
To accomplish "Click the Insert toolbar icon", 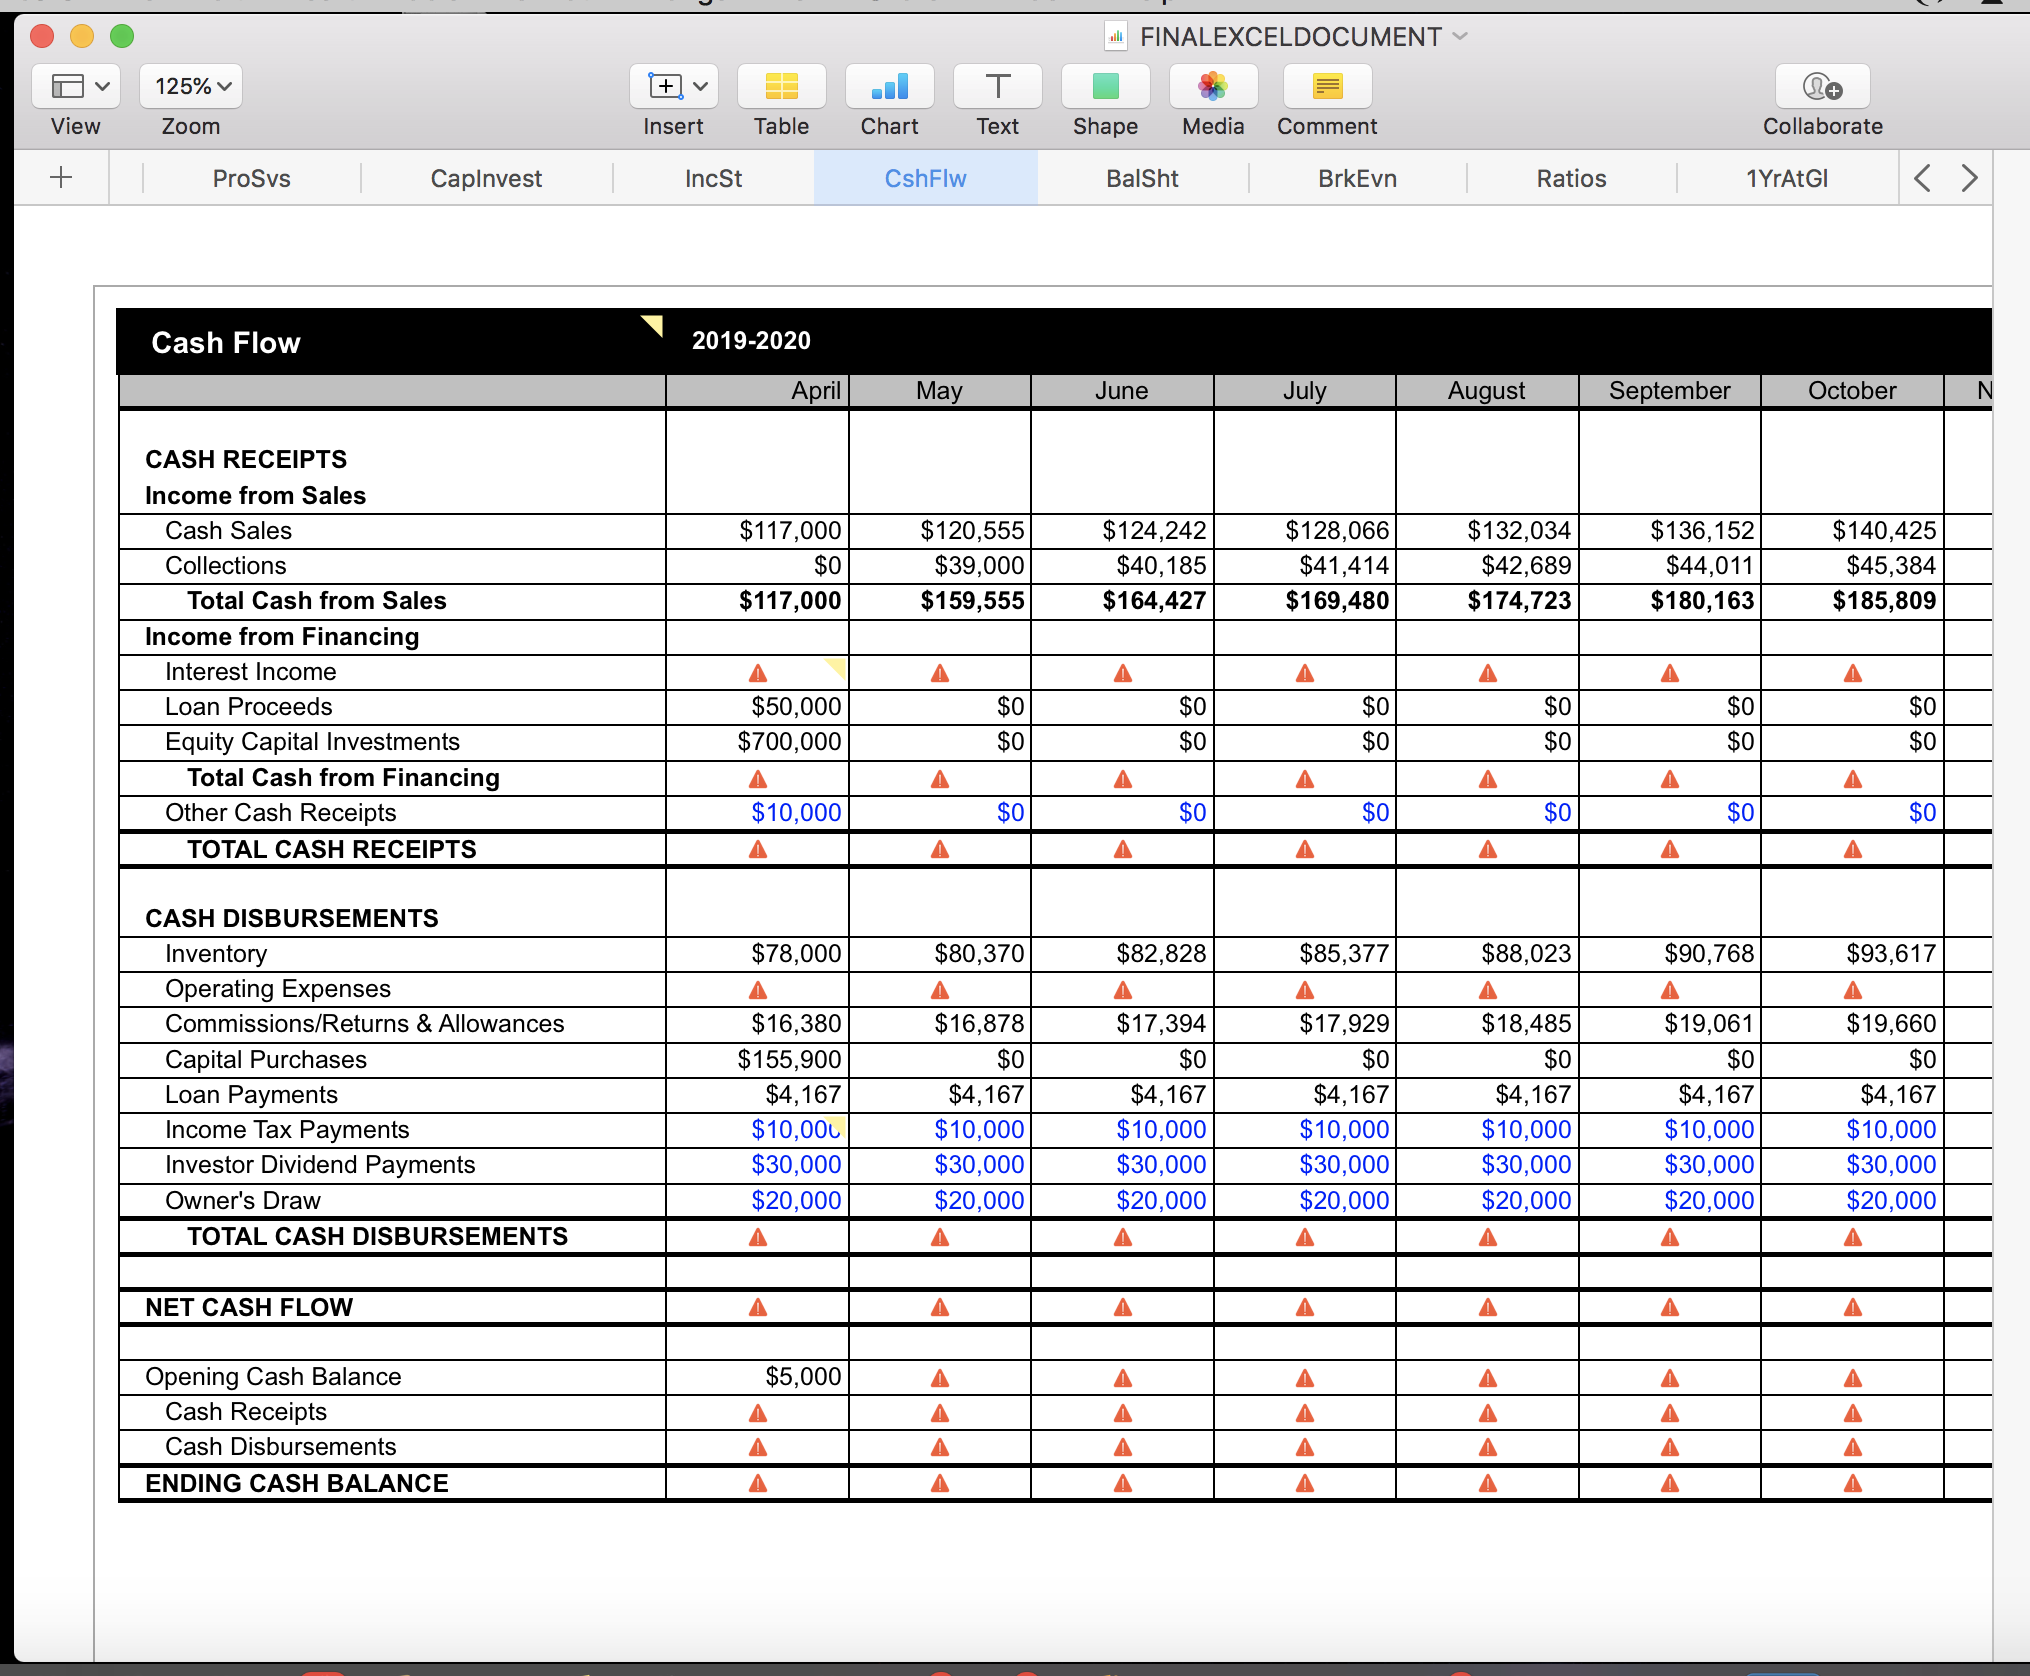I will [665, 86].
